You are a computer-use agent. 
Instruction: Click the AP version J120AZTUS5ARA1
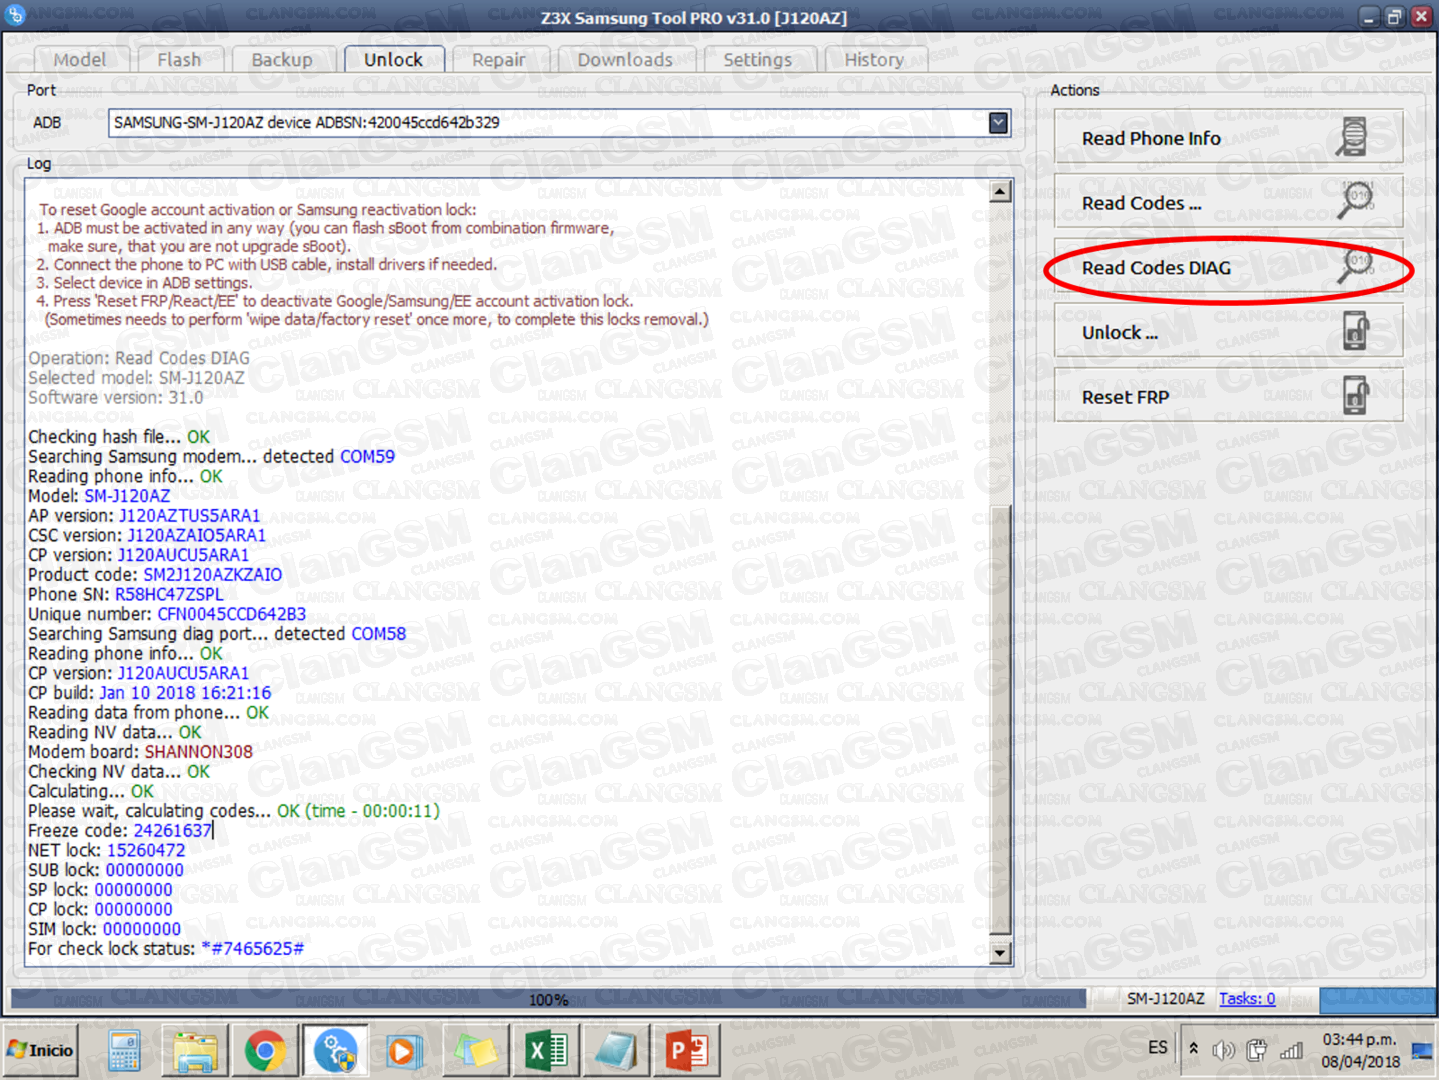(x=189, y=515)
